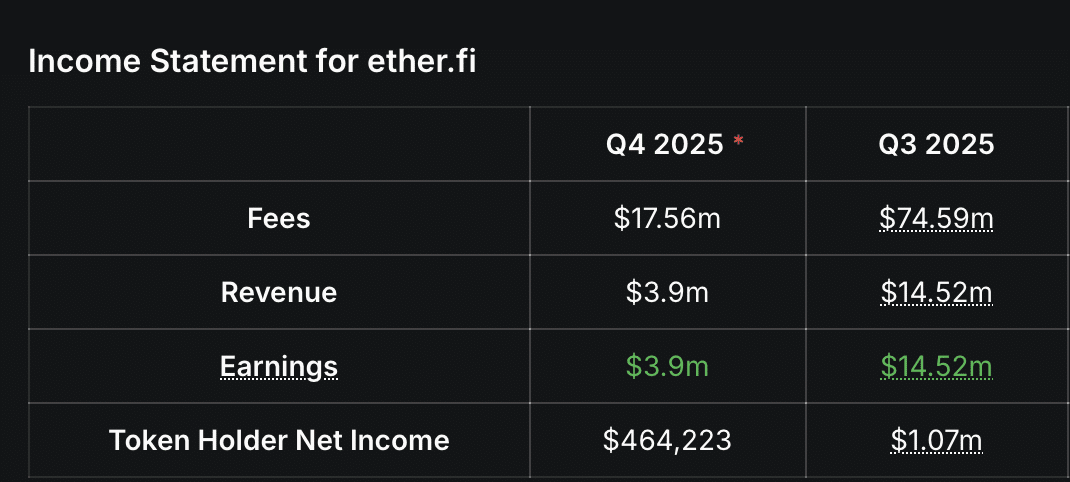Select the Q3 2025 column header
1070x482 pixels.
coord(936,145)
